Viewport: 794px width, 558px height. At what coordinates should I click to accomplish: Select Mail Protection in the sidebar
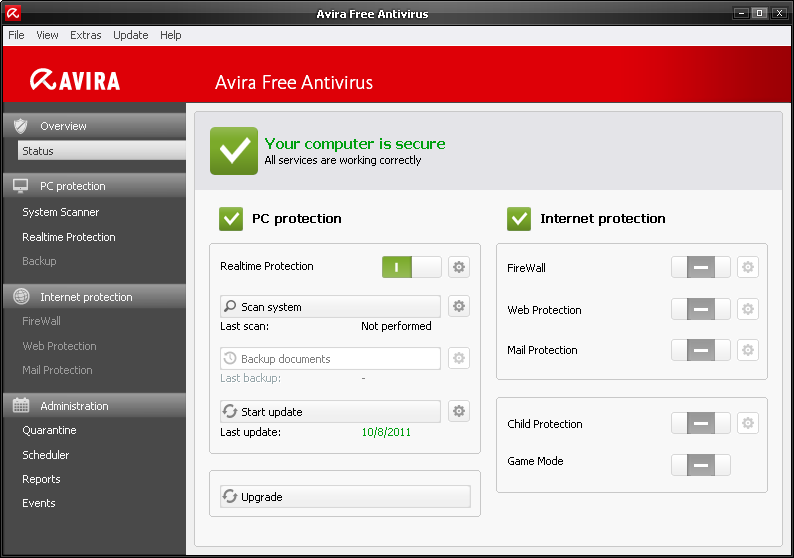click(x=57, y=370)
